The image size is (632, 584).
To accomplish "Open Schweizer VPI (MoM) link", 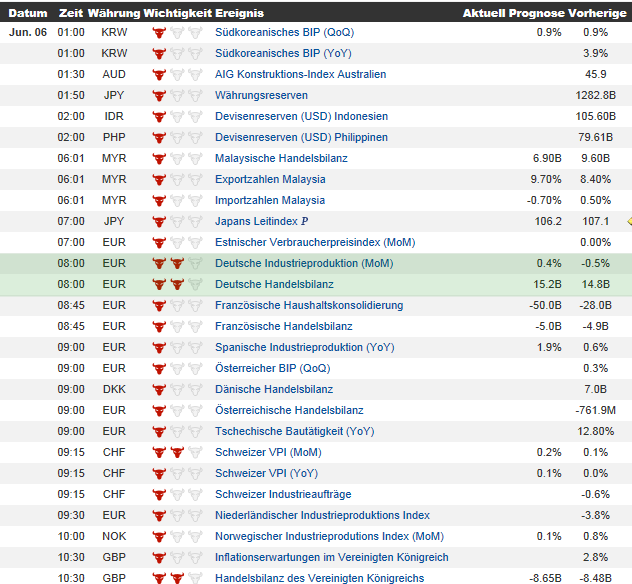I will click(x=268, y=452).
